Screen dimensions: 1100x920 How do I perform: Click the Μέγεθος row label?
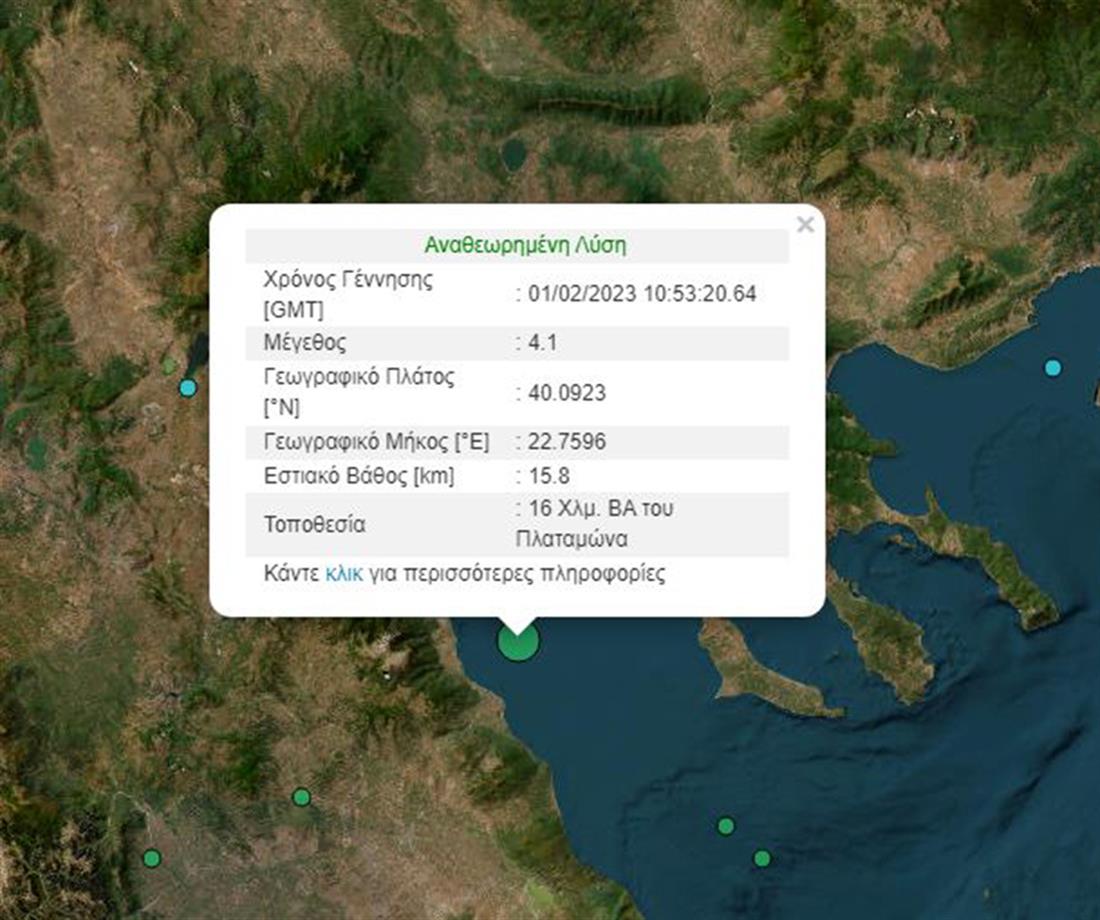[304, 343]
